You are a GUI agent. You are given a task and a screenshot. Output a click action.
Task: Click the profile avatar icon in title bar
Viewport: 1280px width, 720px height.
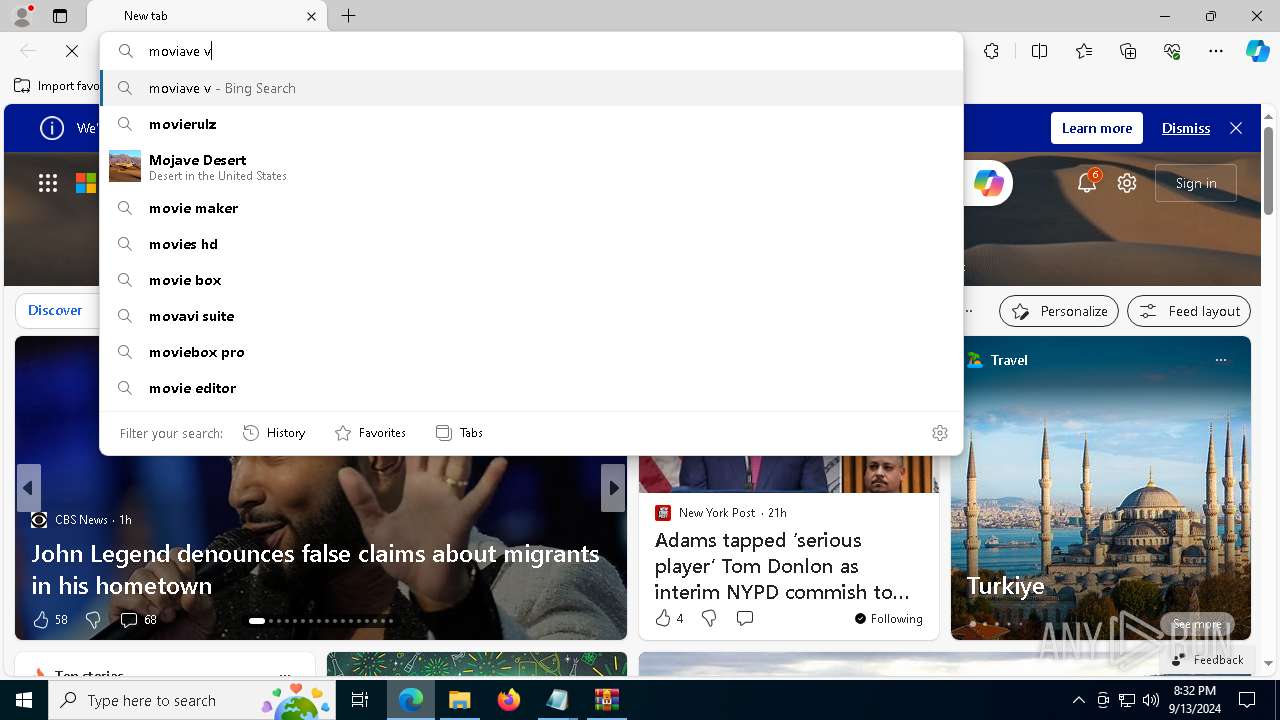[22, 16]
